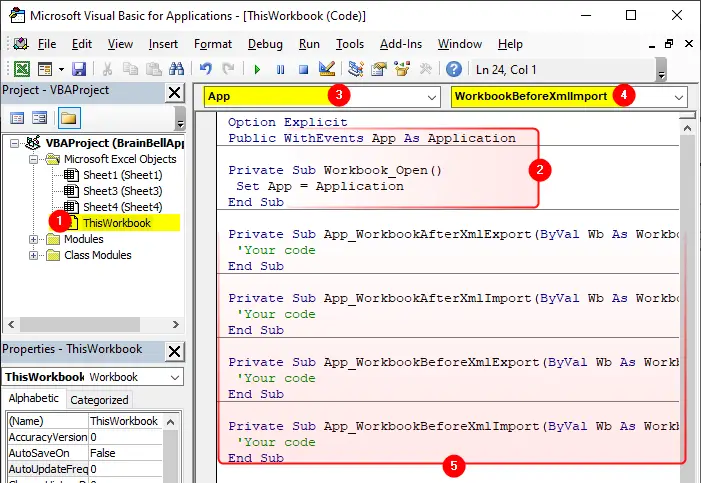Screen dimensions: 701x483
Task: Select Sheet1 (Sheet1) in project tree
Action: point(122,175)
